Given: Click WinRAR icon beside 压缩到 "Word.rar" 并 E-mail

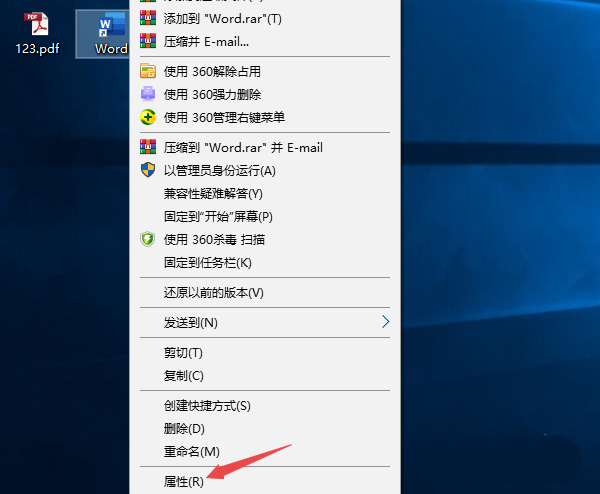Looking at the screenshot, I should click(x=148, y=147).
